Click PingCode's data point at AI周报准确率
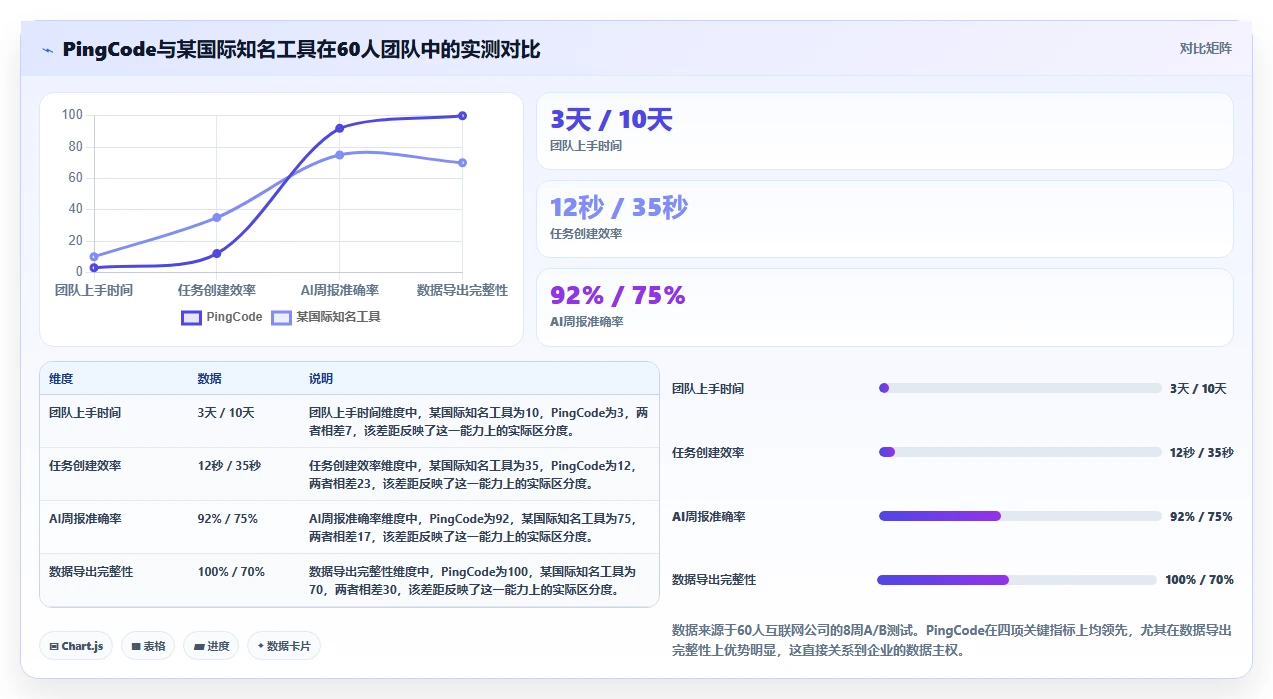Viewport: 1273px width, 699px height. click(339, 128)
